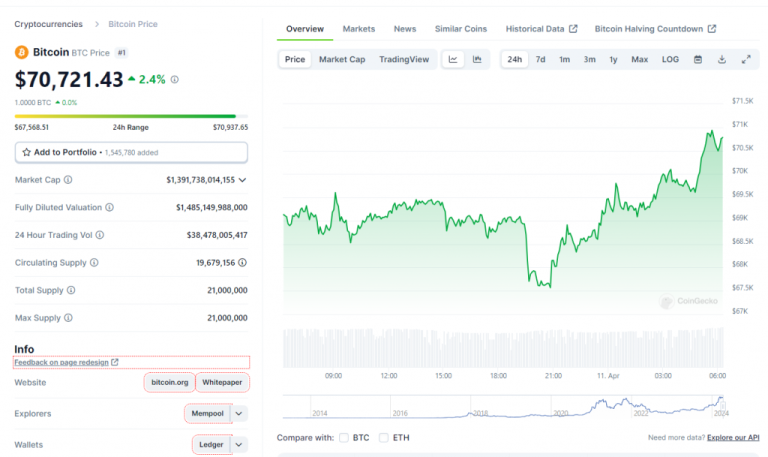768x457 pixels.
Task: Select the 1m time range
Action: click(x=564, y=59)
